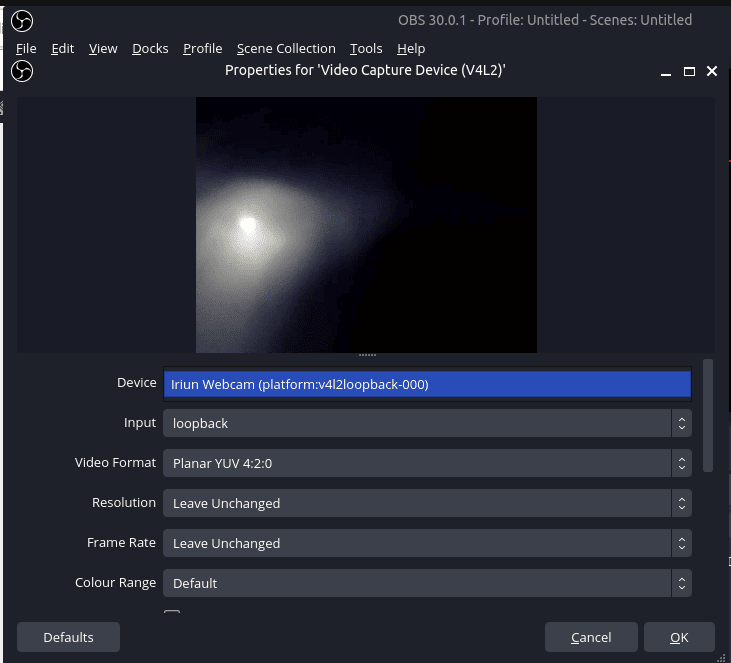
Task: Click the Video Format label
Action: (115, 463)
